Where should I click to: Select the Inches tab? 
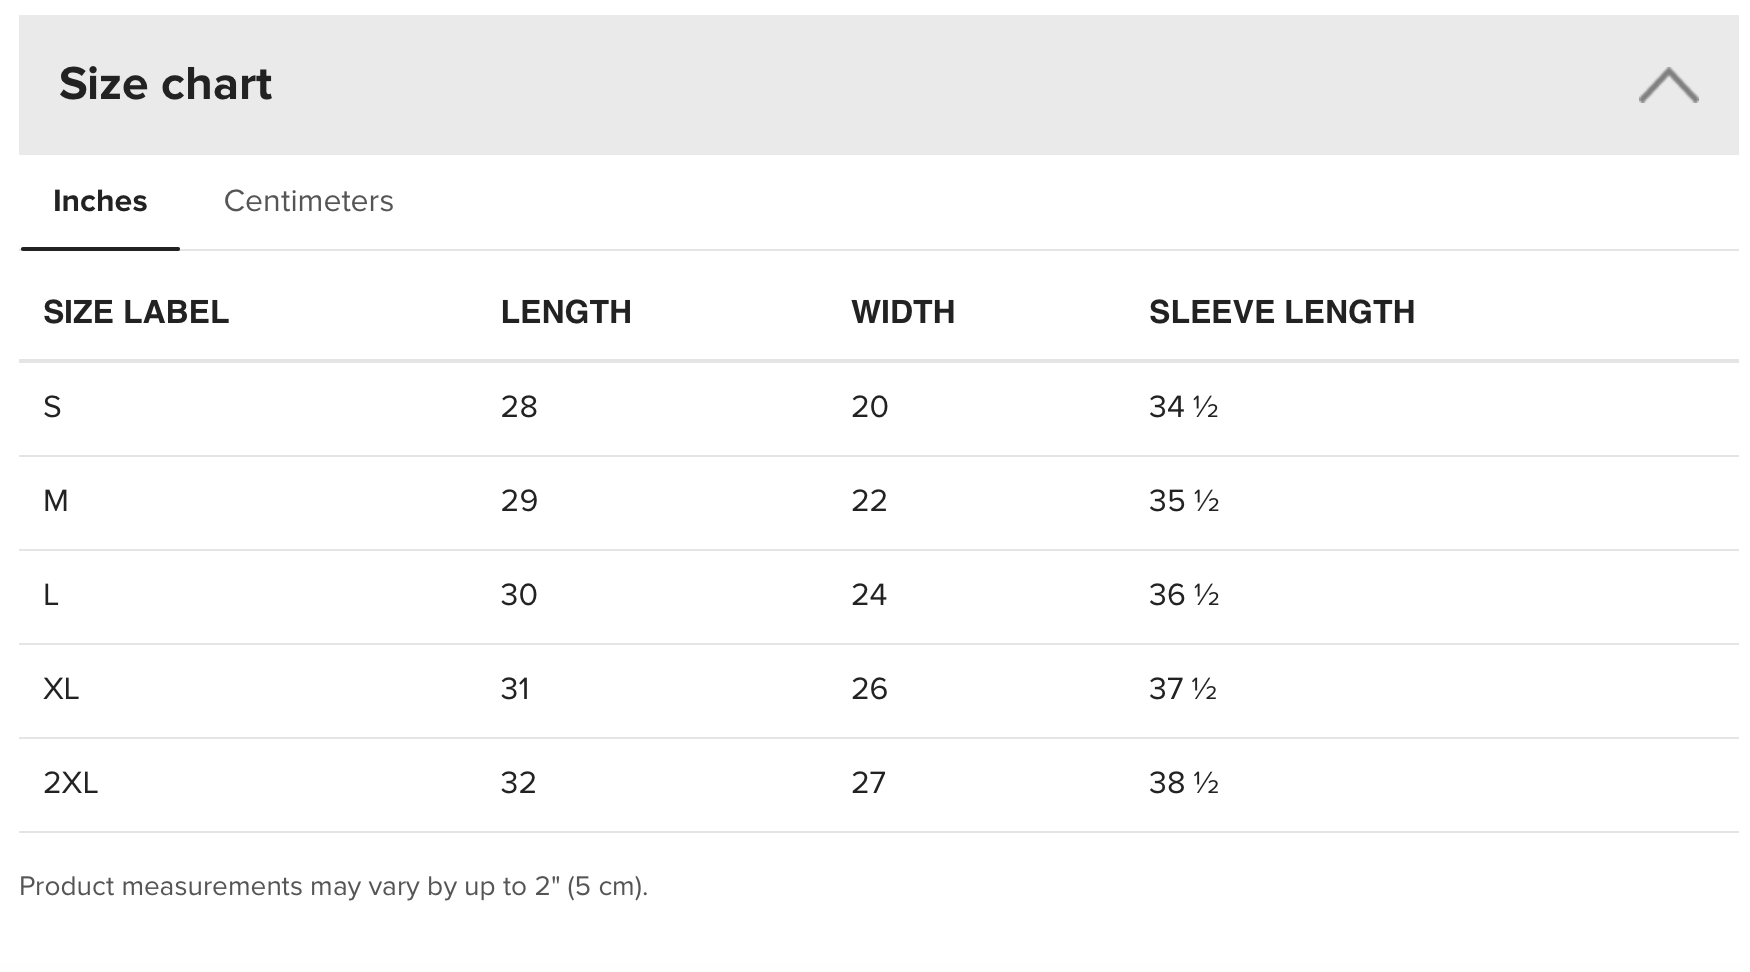(x=100, y=201)
